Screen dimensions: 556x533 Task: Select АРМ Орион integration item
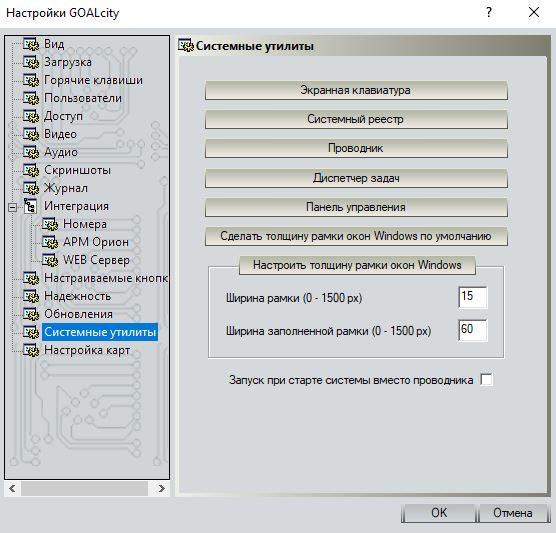(96, 242)
